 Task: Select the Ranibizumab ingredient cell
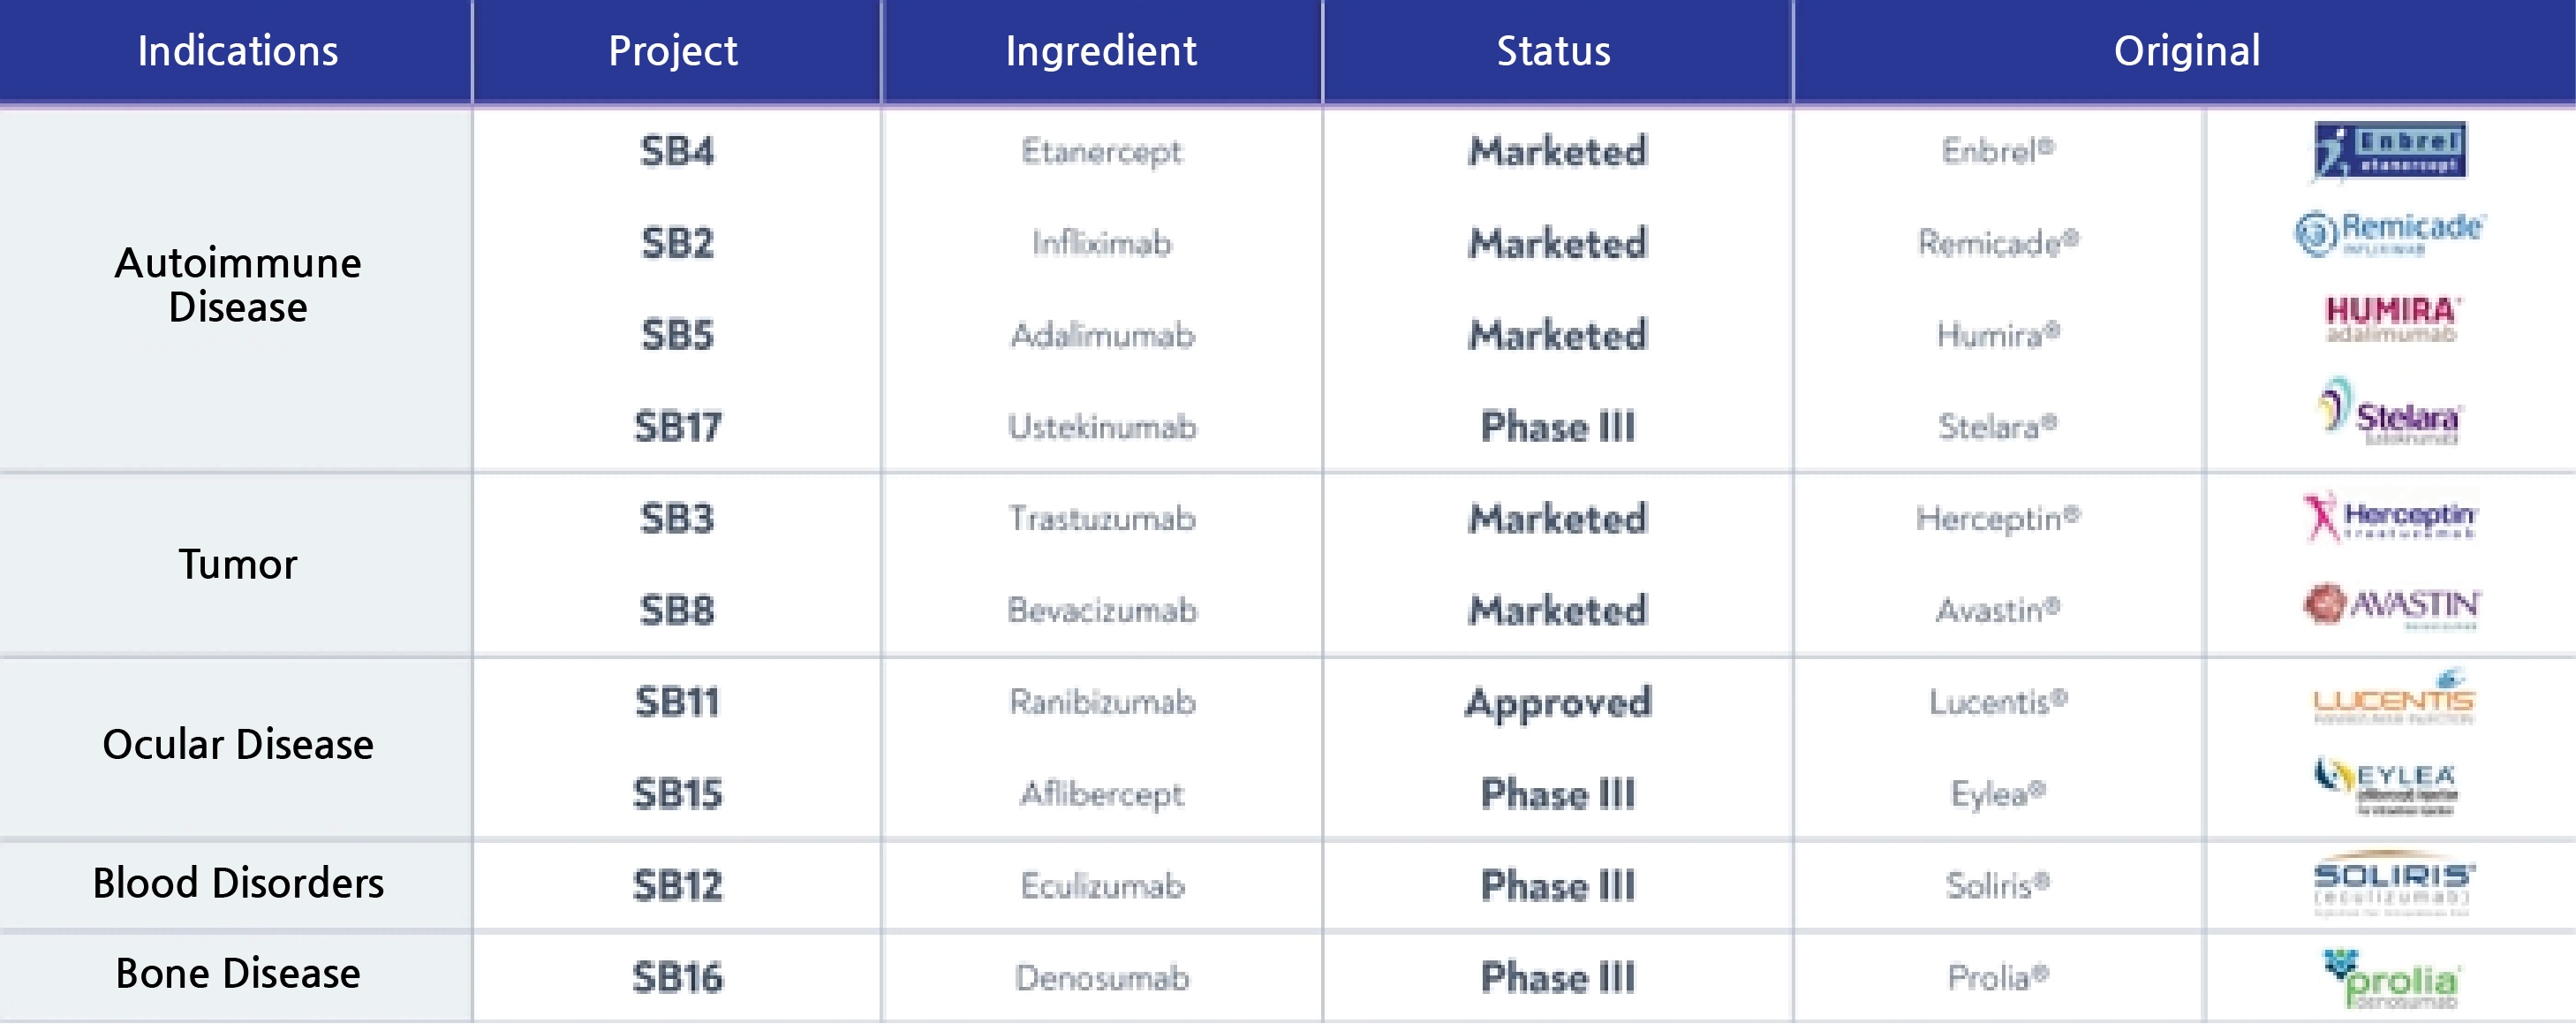coord(1102,702)
